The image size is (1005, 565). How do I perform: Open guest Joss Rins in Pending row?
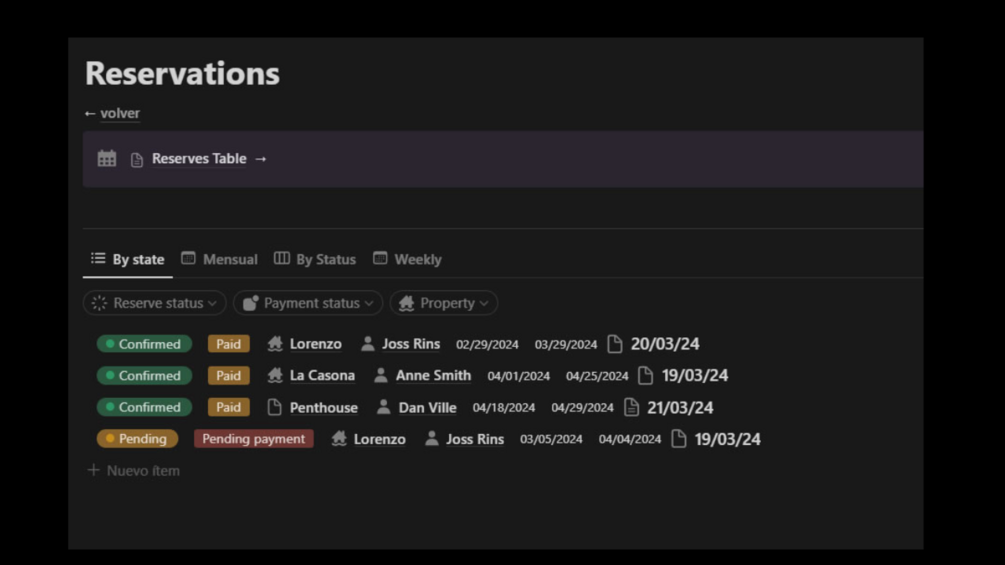[x=475, y=439]
